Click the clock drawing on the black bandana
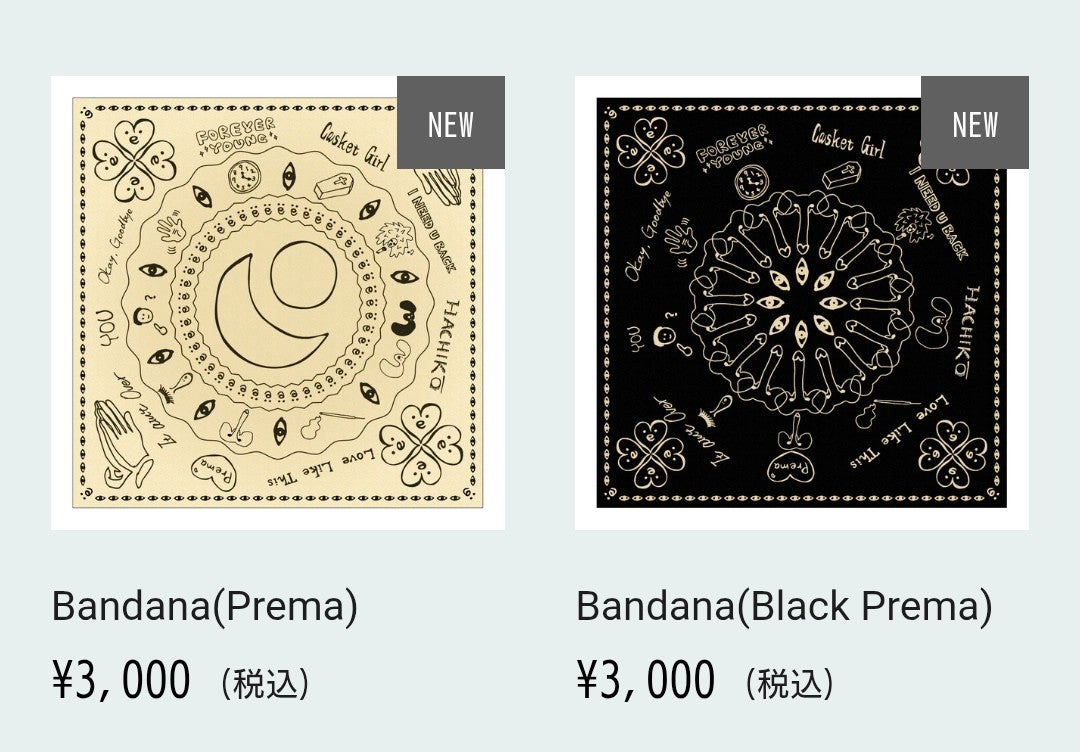Screen dimensions: 1080x752 pyautogui.click(x=751, y=181)
